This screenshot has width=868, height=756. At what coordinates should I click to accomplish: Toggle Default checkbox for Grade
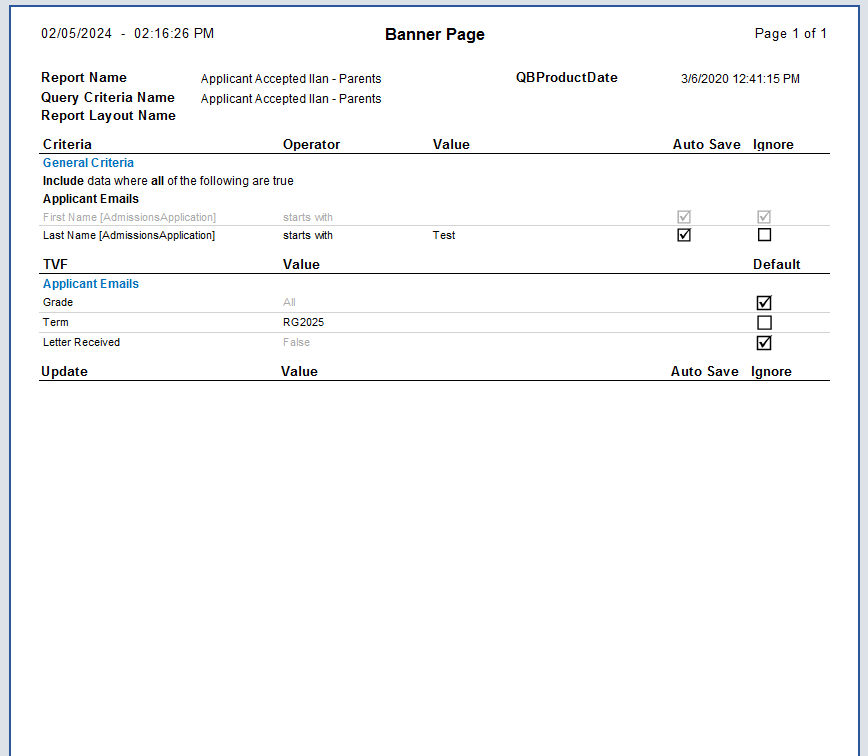click(x=764, y=302)
